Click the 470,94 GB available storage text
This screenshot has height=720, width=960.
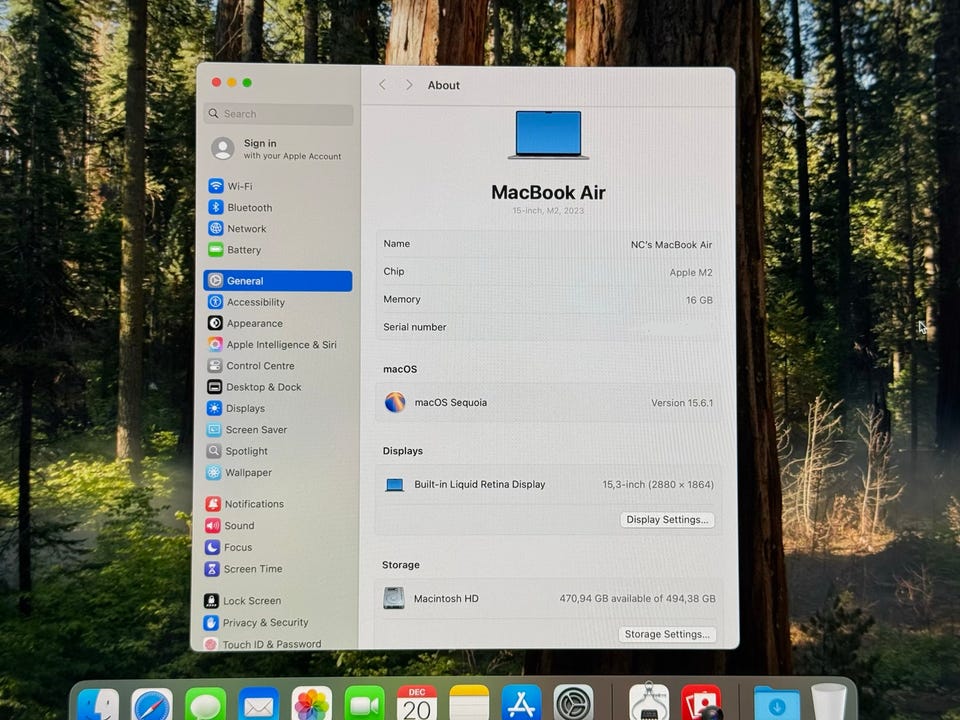coord(637,598)
